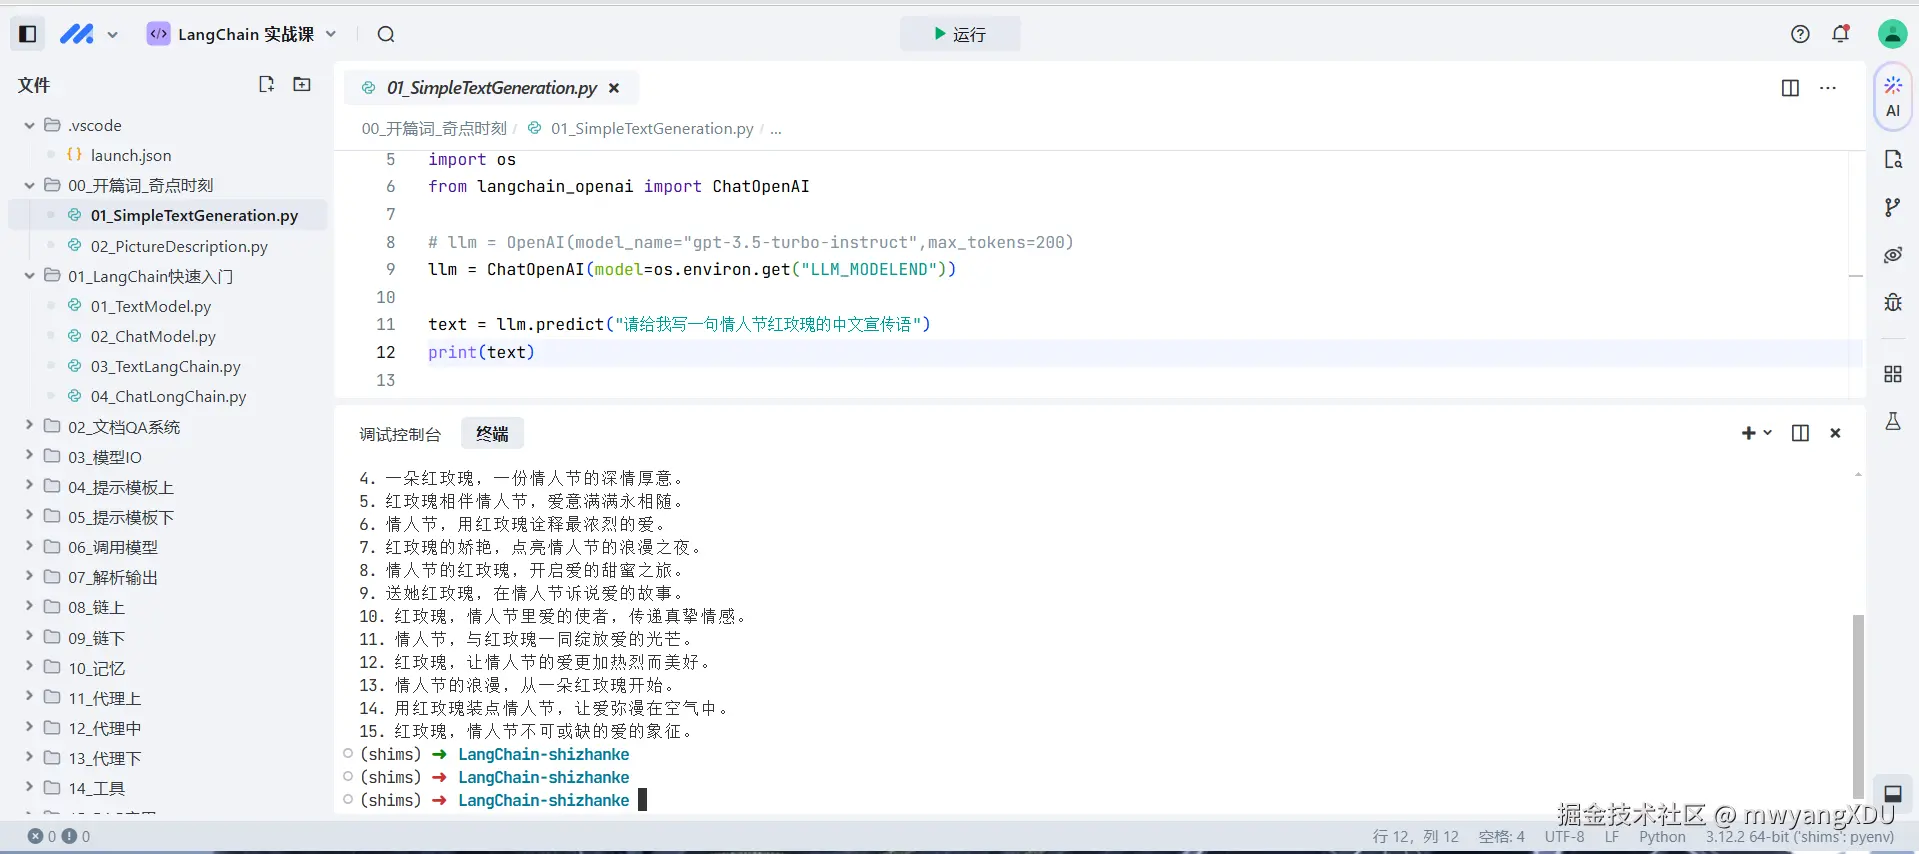Open the debug bug icon
This screenshot has height=854, width=1919.
(1893, 302)
